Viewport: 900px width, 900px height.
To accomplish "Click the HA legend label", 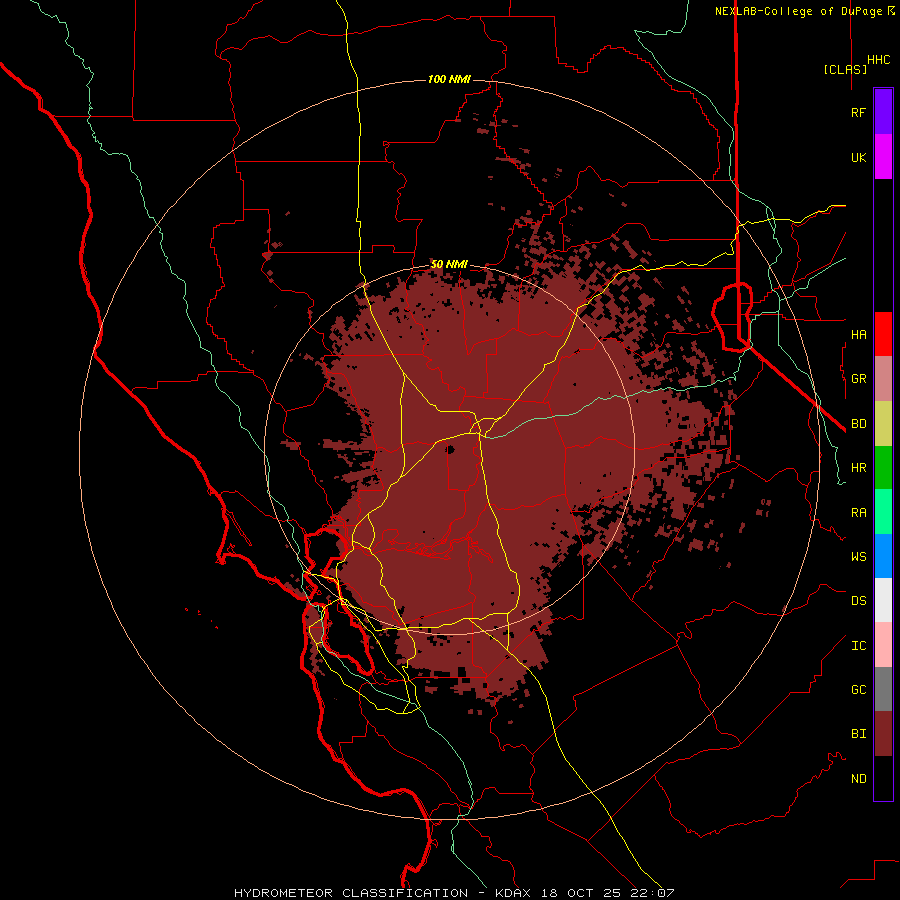I will pyautogui.click(x=858, y=334).
